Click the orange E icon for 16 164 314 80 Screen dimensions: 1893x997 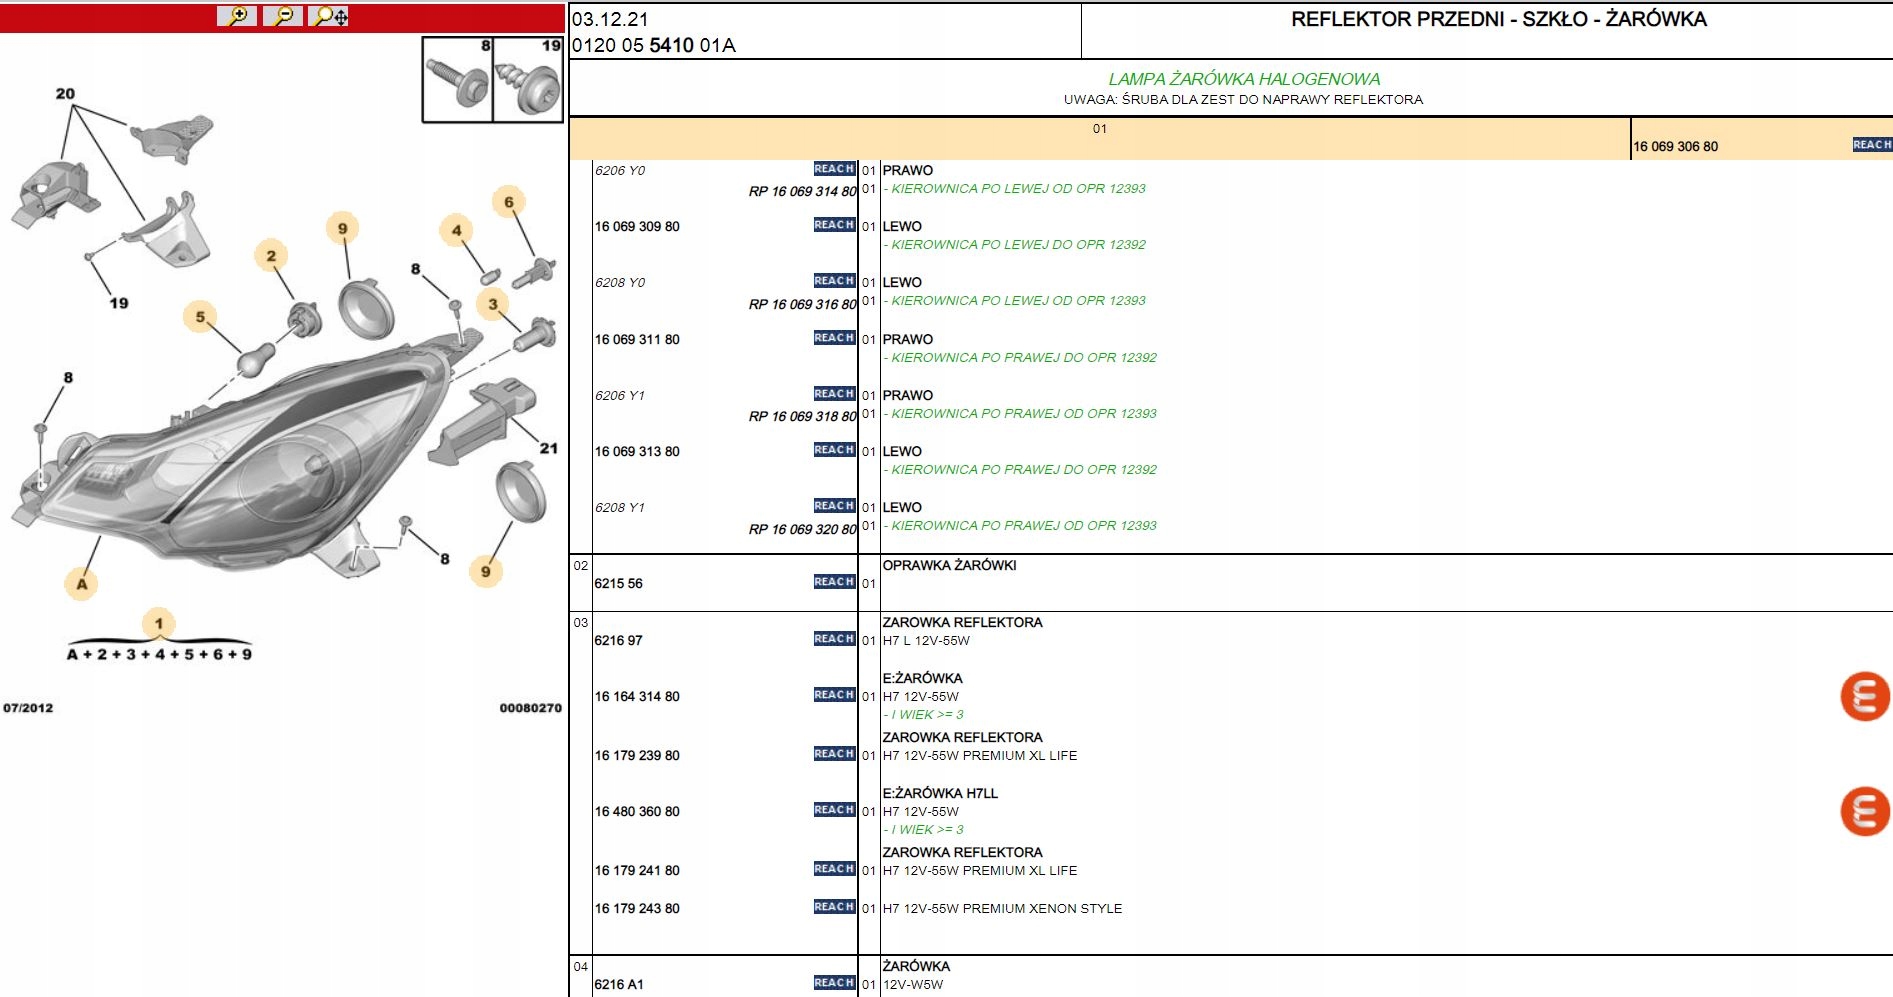[x=1865, y=696]
